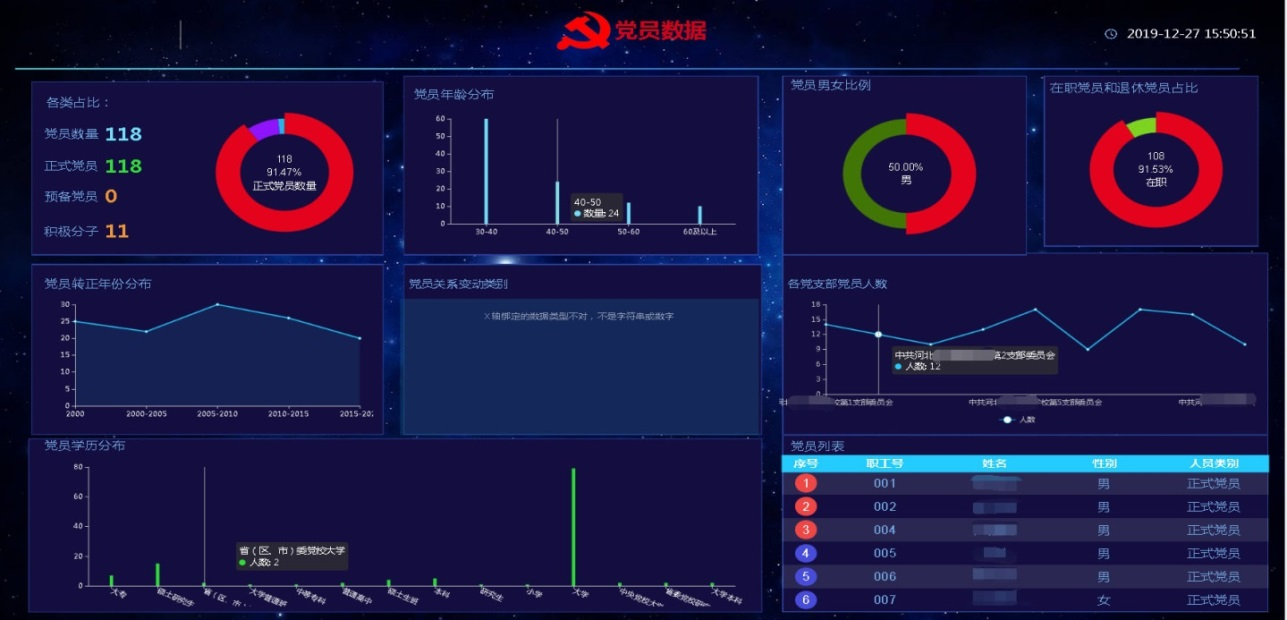Select the 党员数量 count value 118
Viewport: 1287px width, 620px height.
(x=123, y=134)
